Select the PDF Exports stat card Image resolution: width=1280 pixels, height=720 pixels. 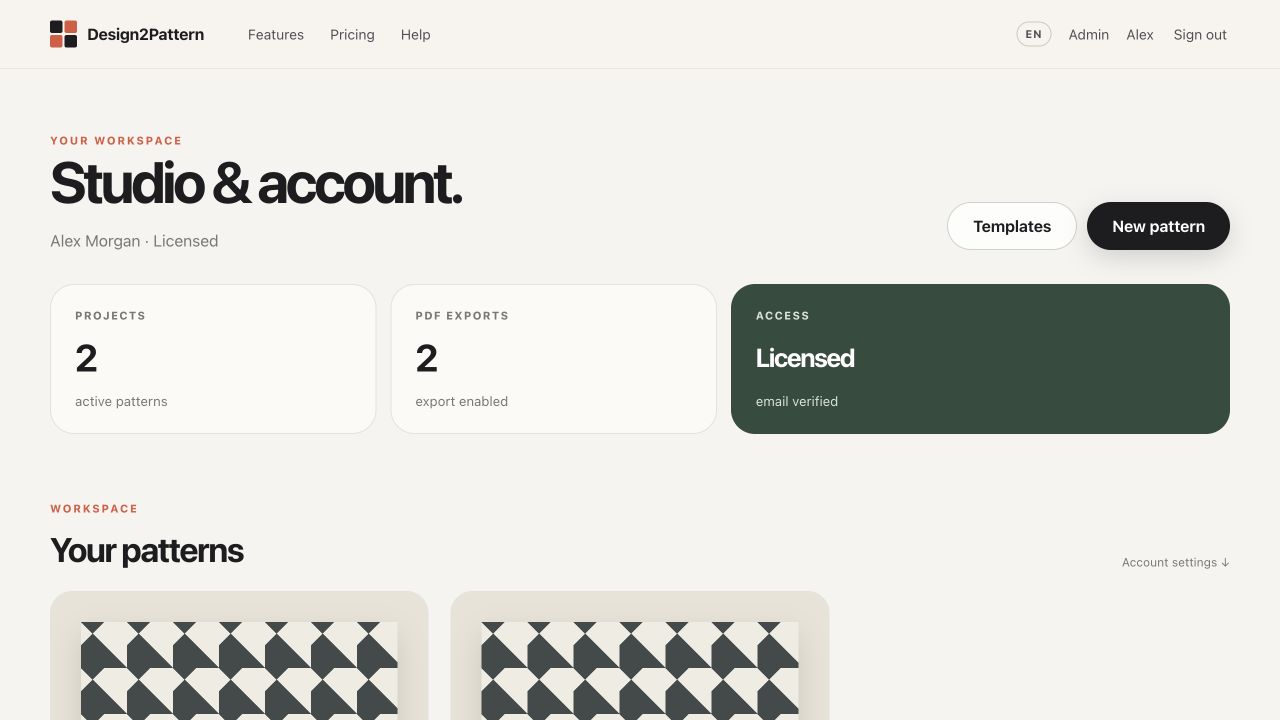(x=553, y=359)
